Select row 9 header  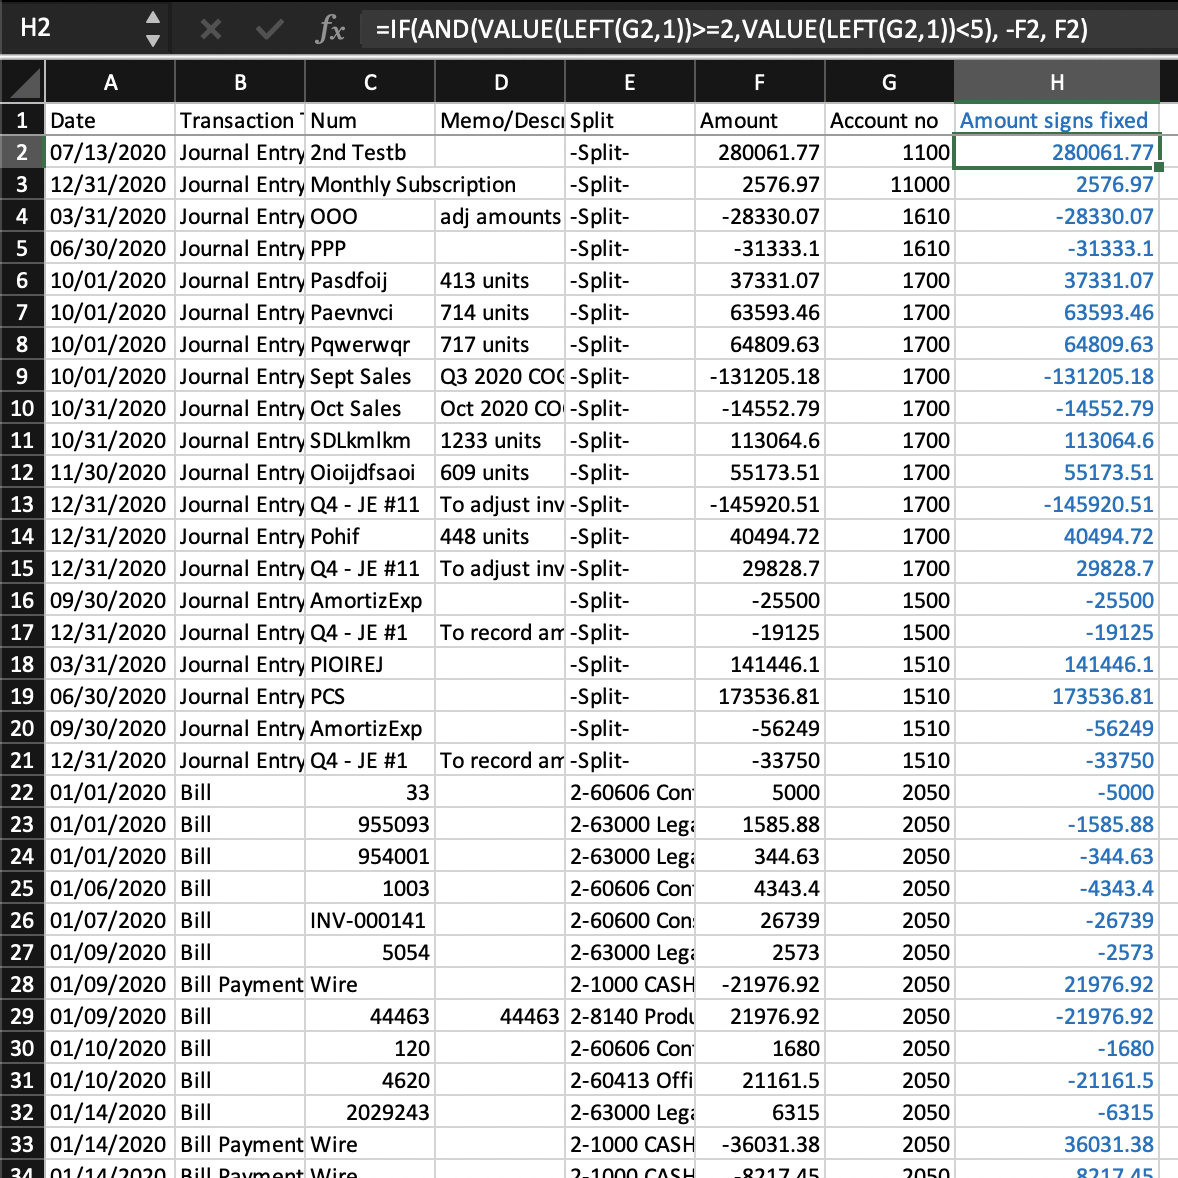23,376
